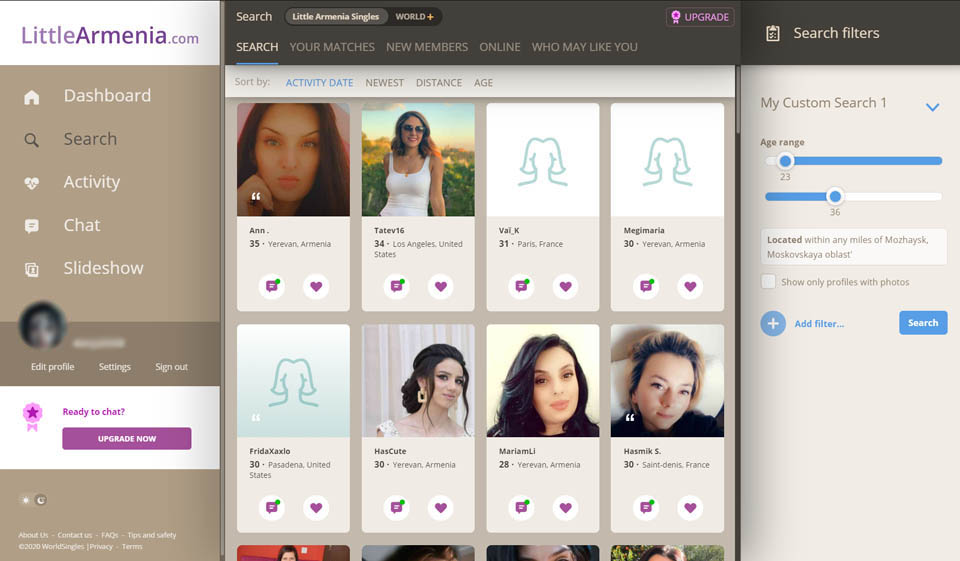Screen dimensions: 960x561
Task: Open the Slideshow icon in sidebar
Action: pyautogui.click(x=32, y=269)
